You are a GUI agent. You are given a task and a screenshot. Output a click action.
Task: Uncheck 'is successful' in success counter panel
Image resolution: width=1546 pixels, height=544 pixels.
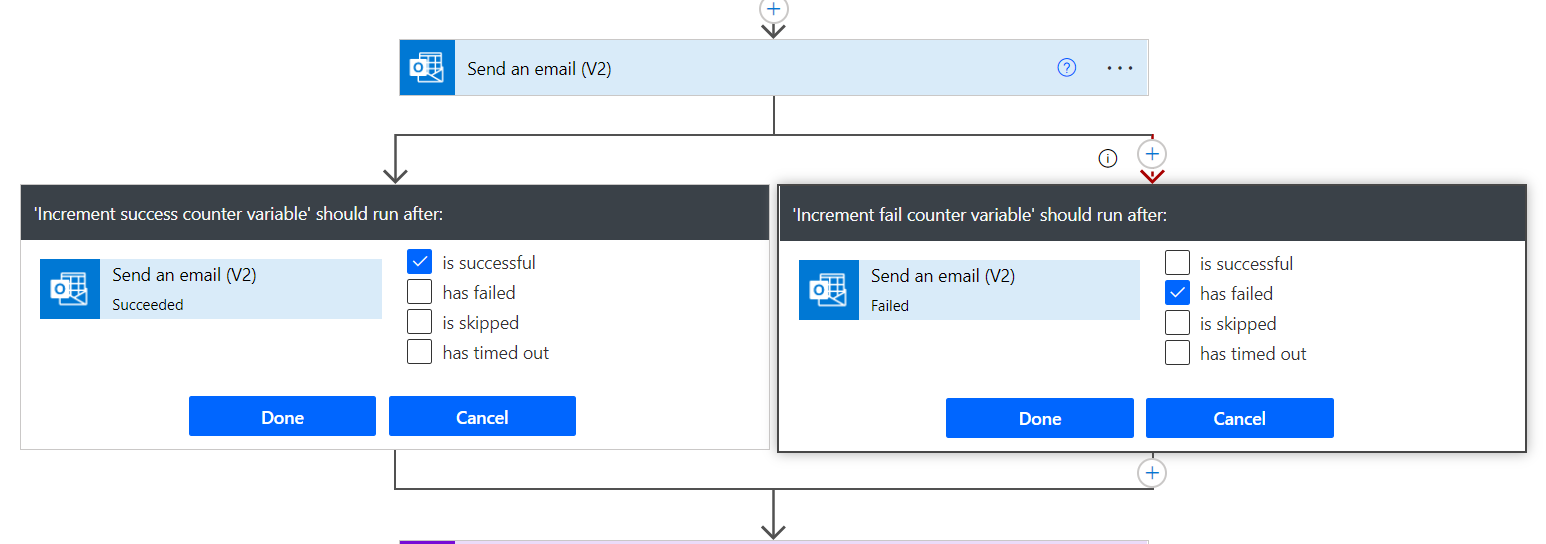pyautogui.click(x=420, y=262)
